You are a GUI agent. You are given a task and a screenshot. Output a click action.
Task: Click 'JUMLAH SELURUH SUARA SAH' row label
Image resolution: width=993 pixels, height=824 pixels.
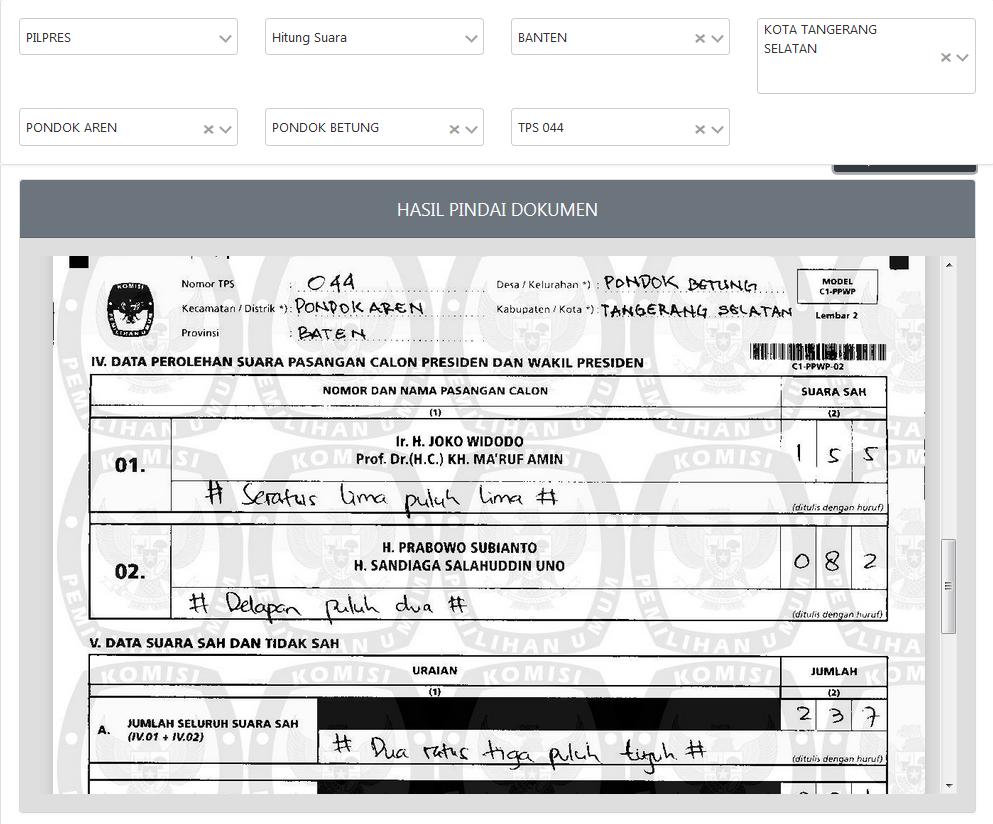213,724
